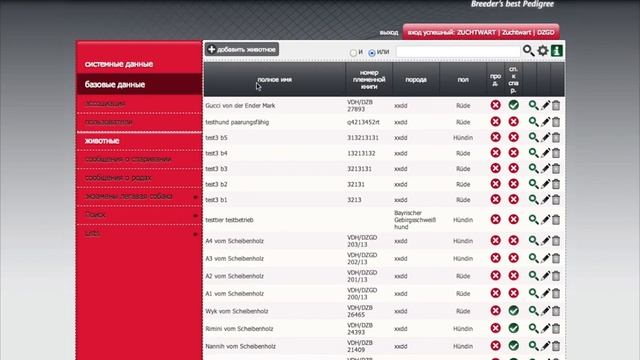View details of Gucci von der Ender Mark
Image resolution: width=640 pixels, height=360 pixels.
[533, 105]
